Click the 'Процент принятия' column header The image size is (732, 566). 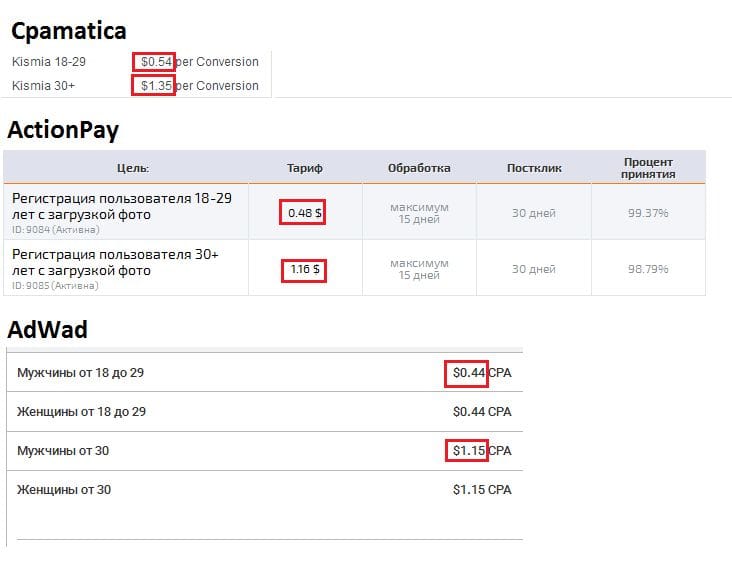pos(648,168)
